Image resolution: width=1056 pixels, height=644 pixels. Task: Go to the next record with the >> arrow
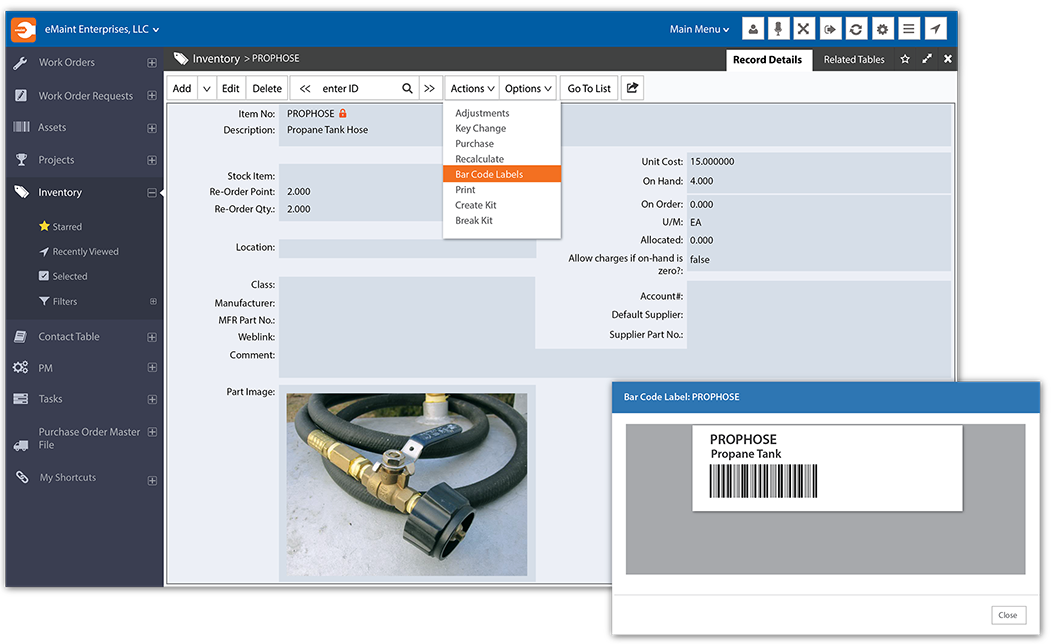click(x=429, y=88)
